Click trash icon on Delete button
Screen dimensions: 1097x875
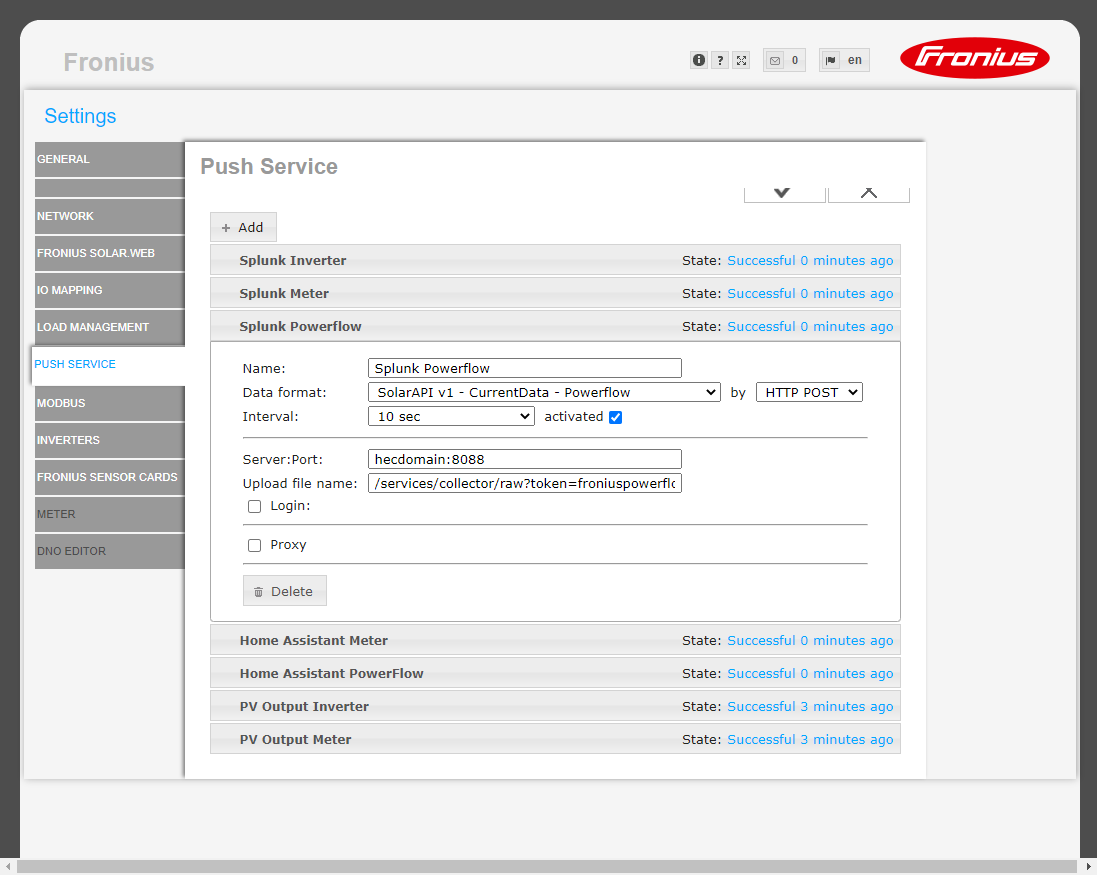pyautogui.click(x=258, y=592)
